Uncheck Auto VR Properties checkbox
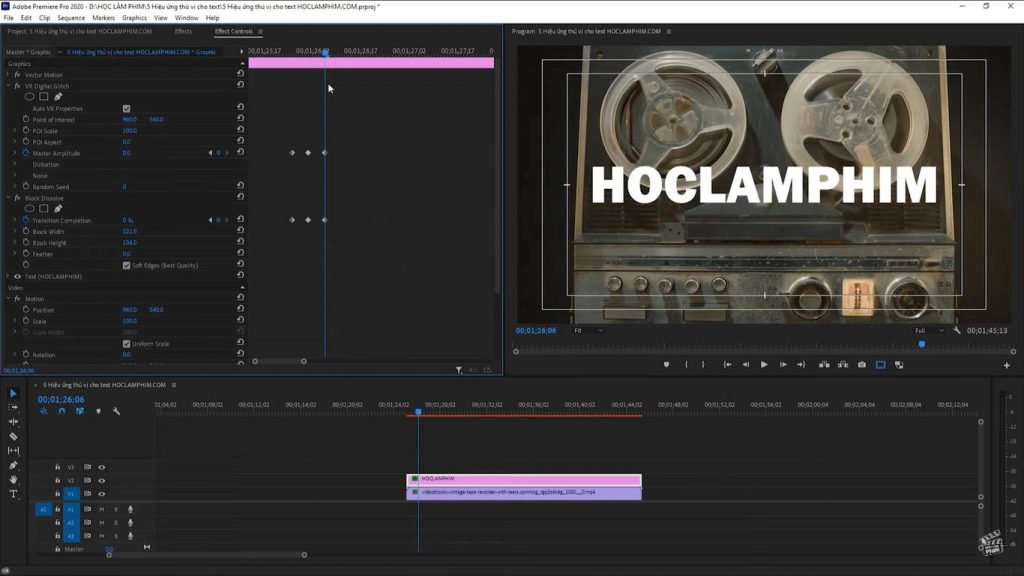Screen dimensions: 1024x576 coord(126,108)
